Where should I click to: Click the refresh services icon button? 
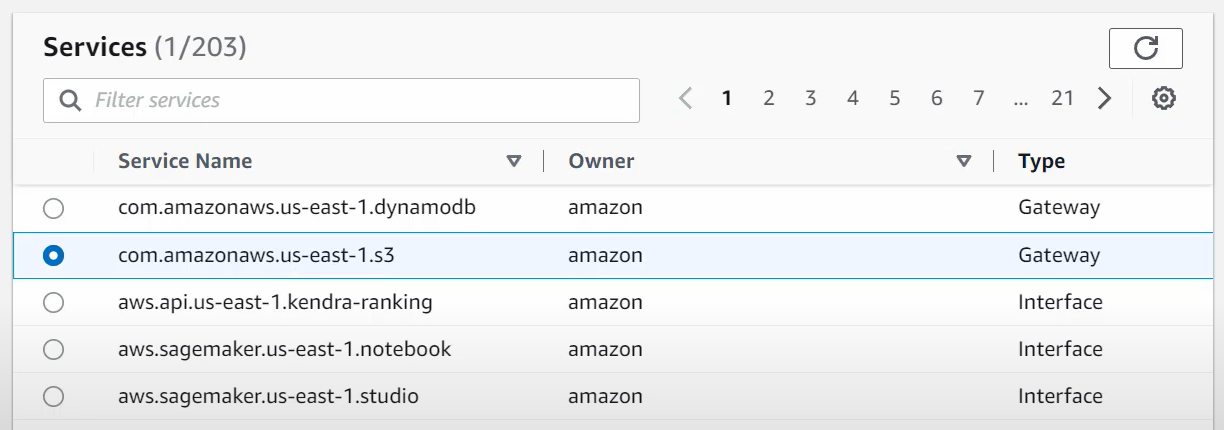(x=1145, y=48)
